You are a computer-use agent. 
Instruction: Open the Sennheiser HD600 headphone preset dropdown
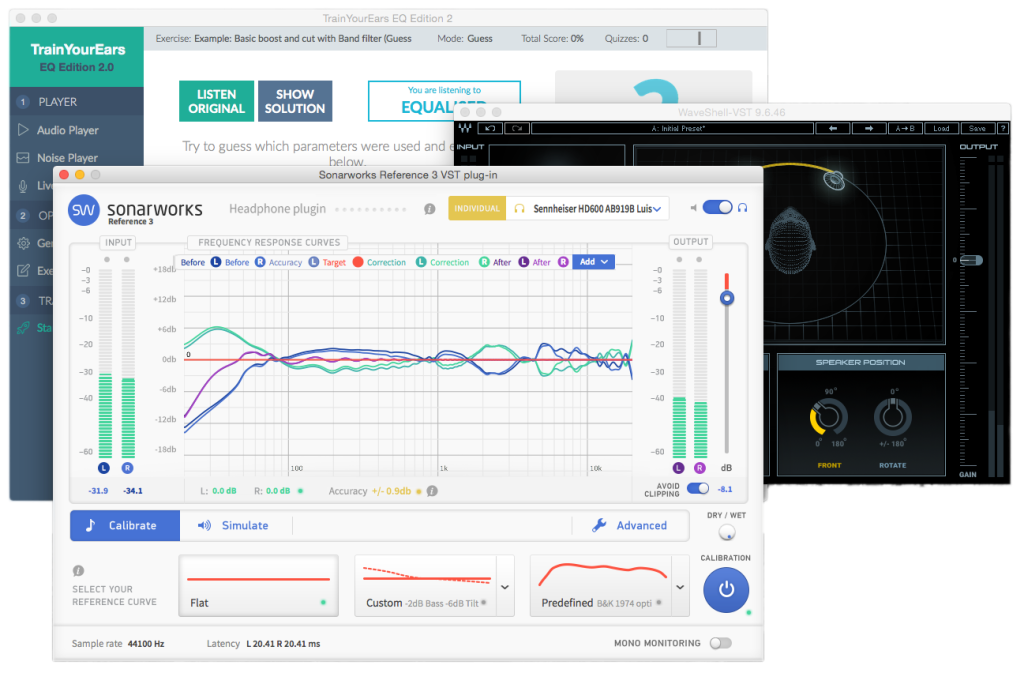[x=655, y=208]
